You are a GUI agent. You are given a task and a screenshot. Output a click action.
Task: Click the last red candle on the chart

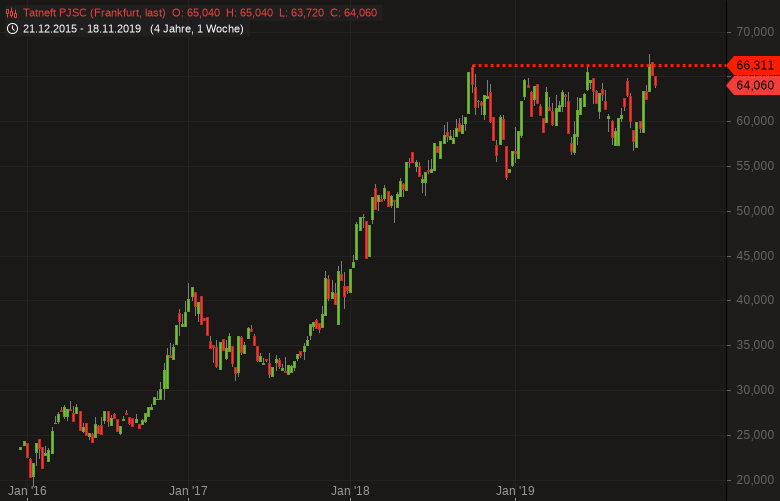[x=656, y=82]
